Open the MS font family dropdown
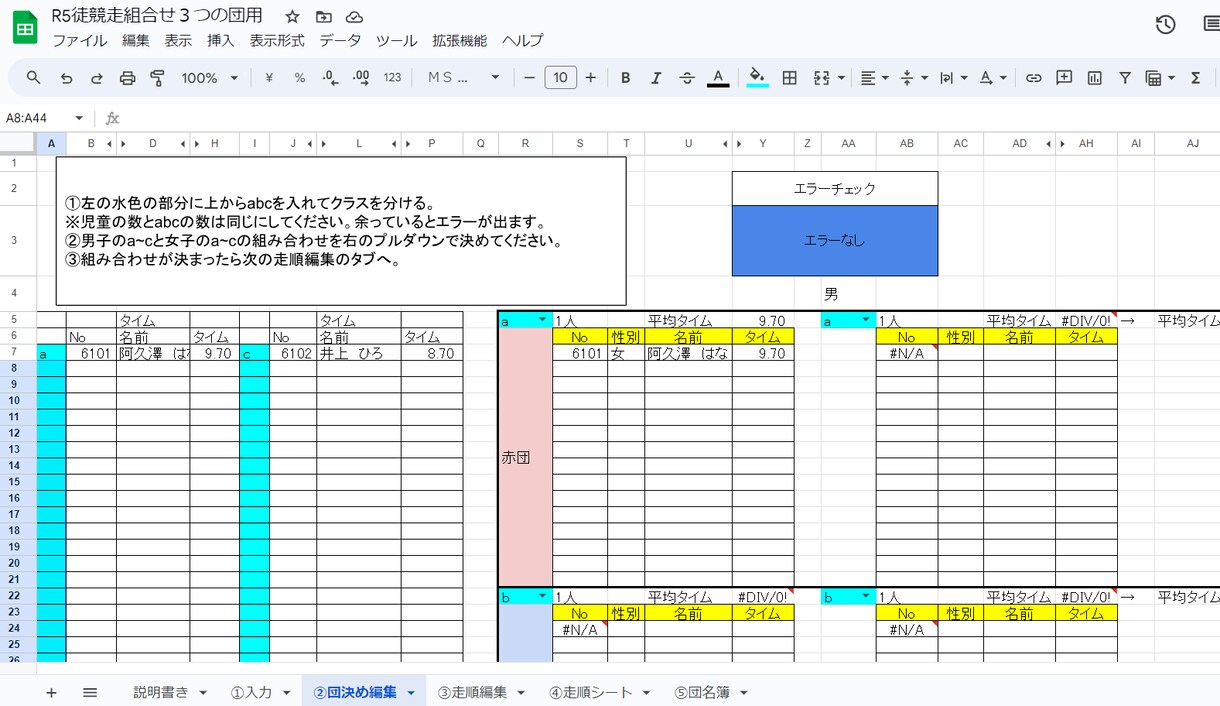 tap(464, 78)
